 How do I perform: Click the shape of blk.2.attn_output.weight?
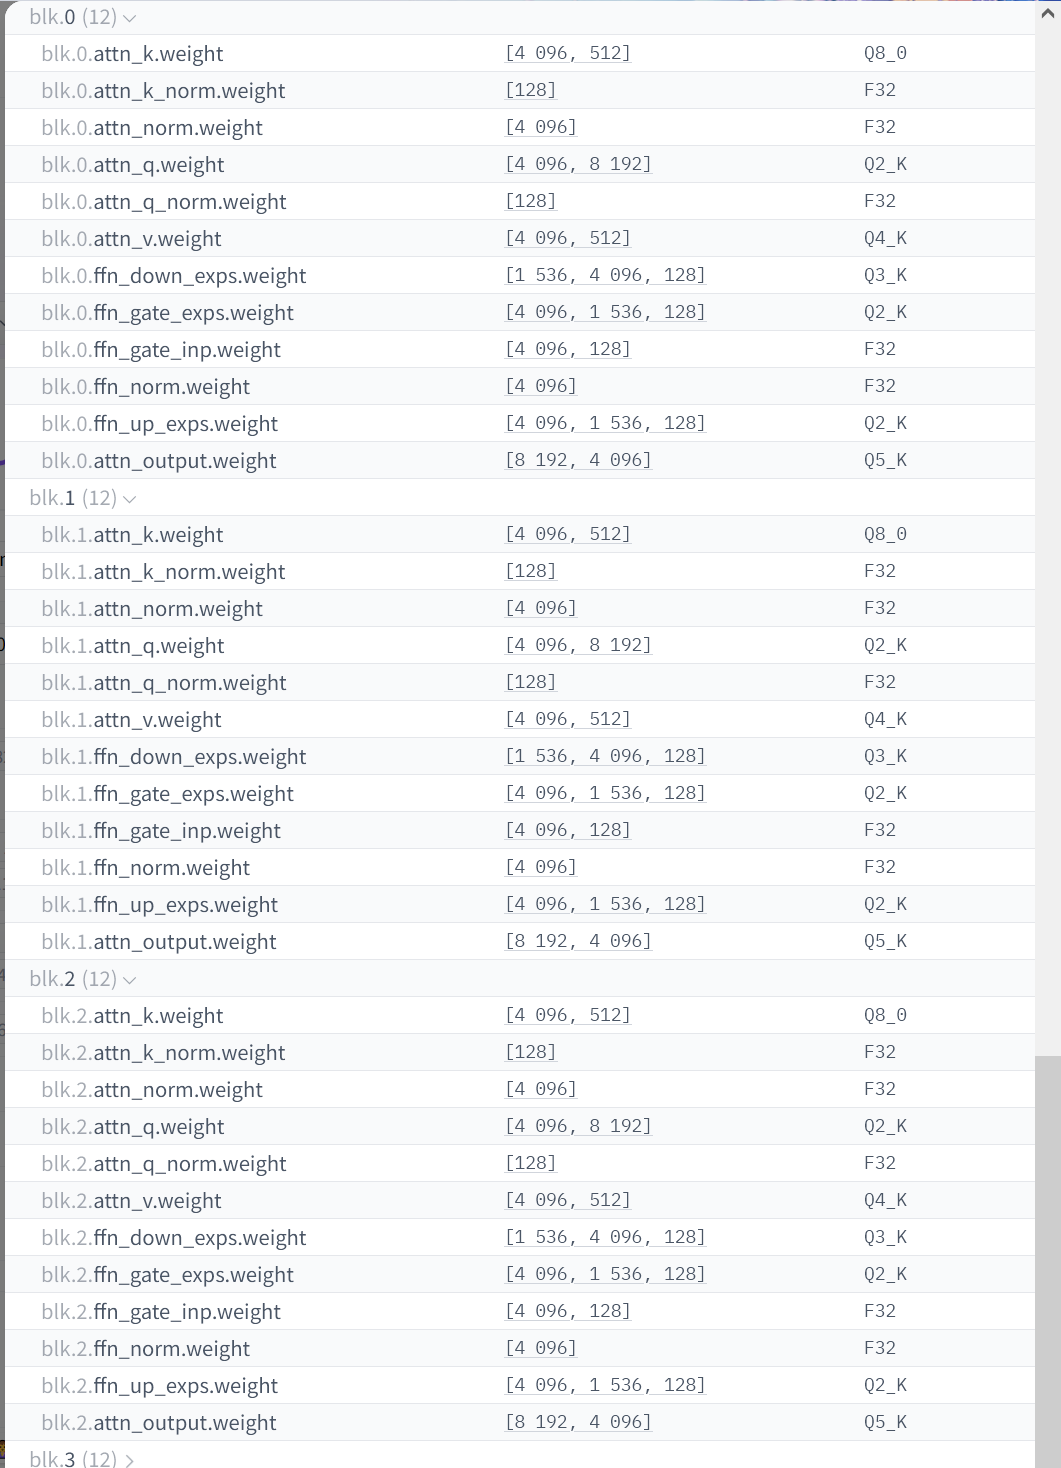point(578,1422)
